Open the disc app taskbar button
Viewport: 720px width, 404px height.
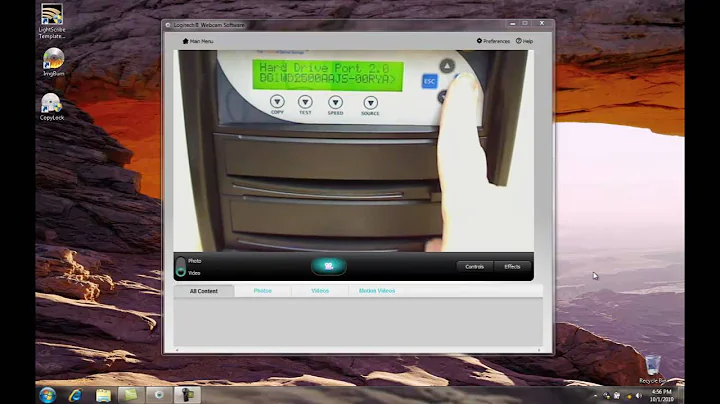[159, 395]
